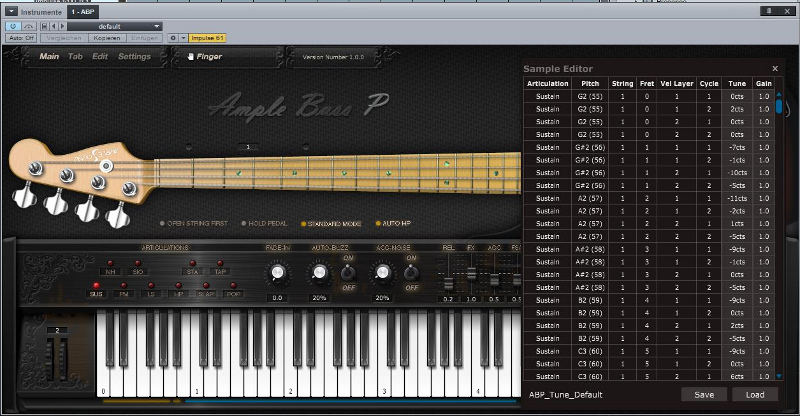Open the default preset dropdown

[115, 26]
